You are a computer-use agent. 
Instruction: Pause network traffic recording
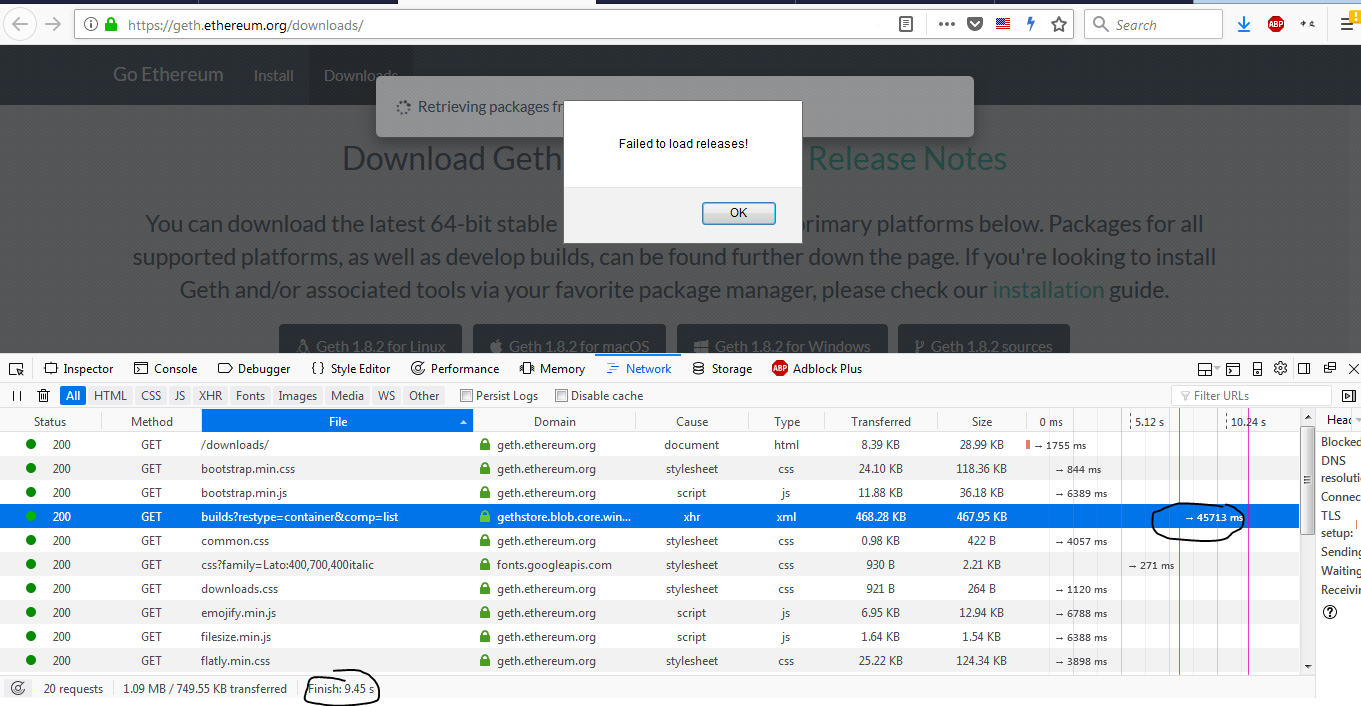pyautogui.click(x=17, y=395)
